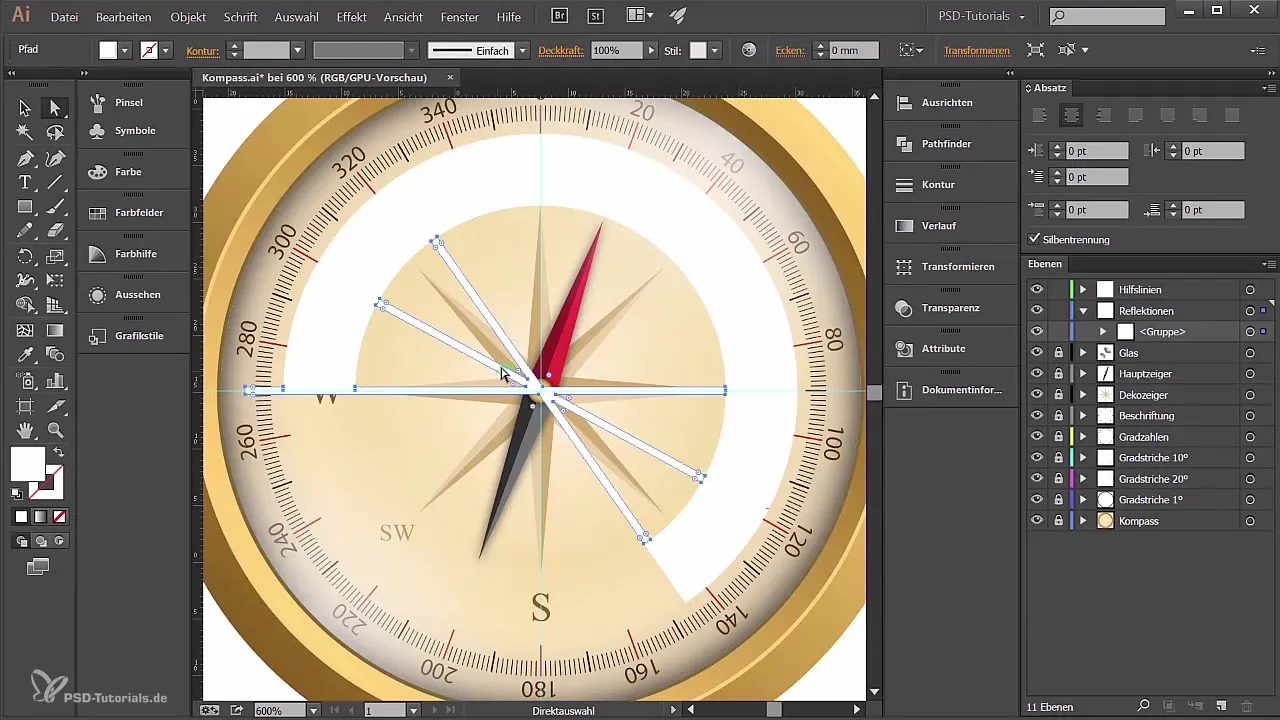
Task: Open the fill color dropdown arrow
Action: 125,50
